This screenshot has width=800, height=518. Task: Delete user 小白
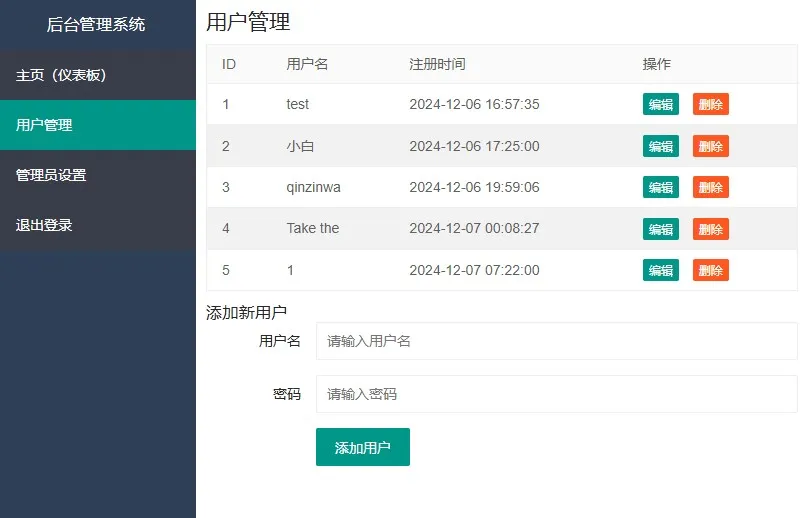coord(711,146)
